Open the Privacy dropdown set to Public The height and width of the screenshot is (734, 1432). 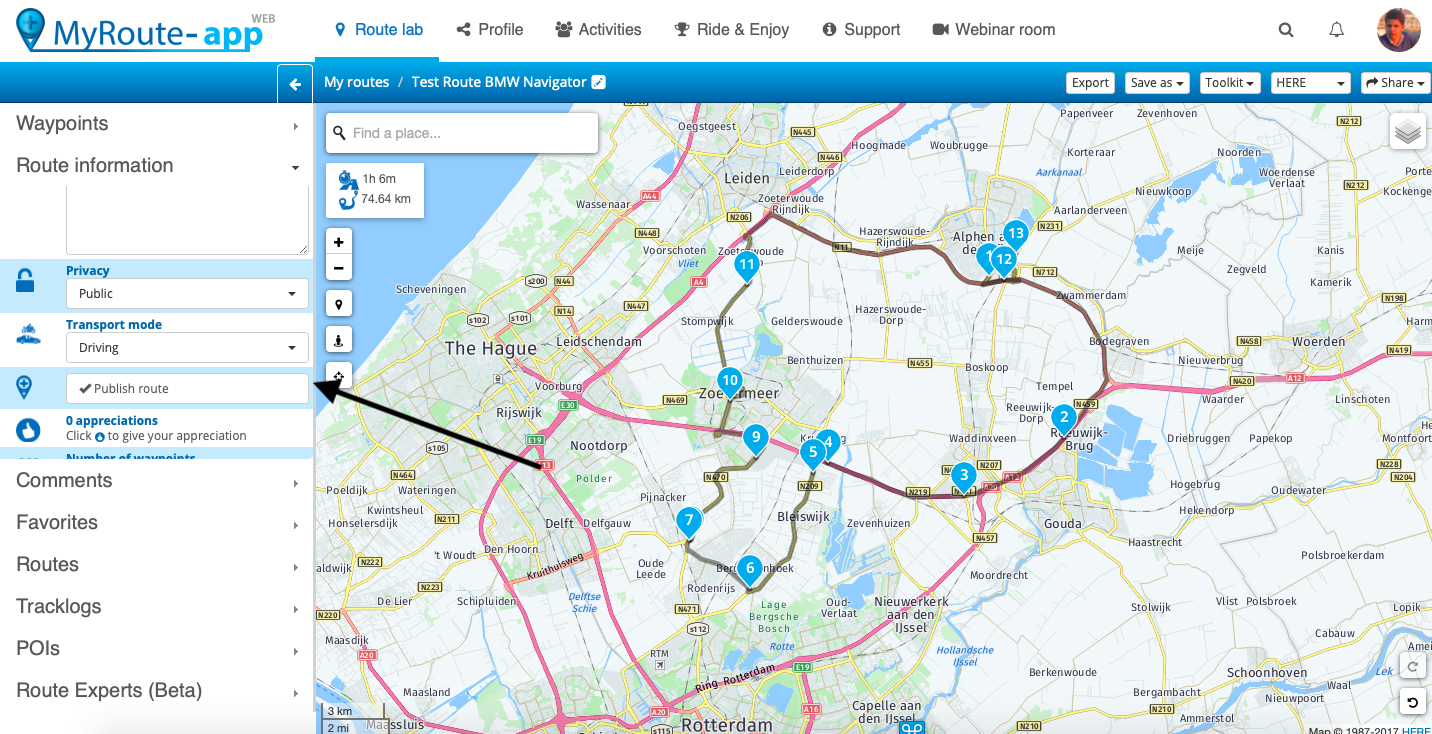pos(187,294)
